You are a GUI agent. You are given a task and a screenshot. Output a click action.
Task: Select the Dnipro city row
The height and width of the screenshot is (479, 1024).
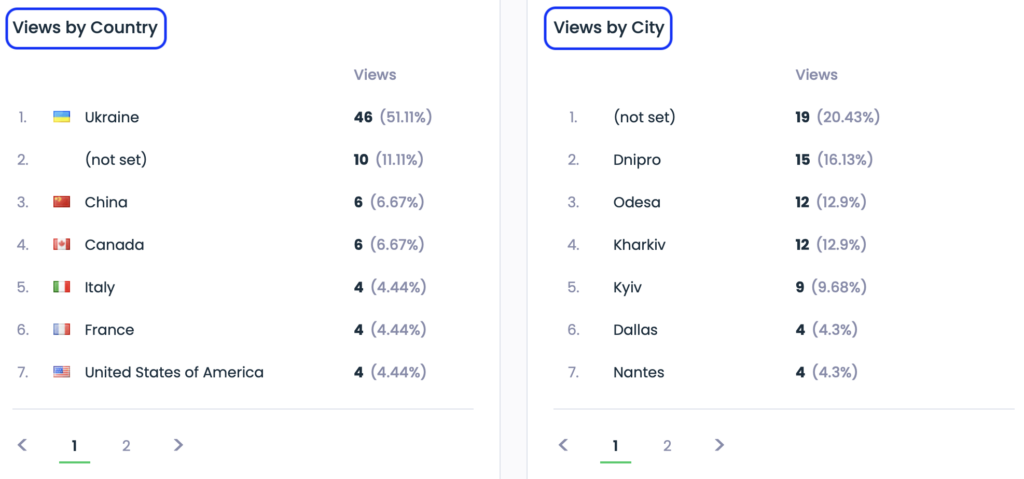point(637,160)
